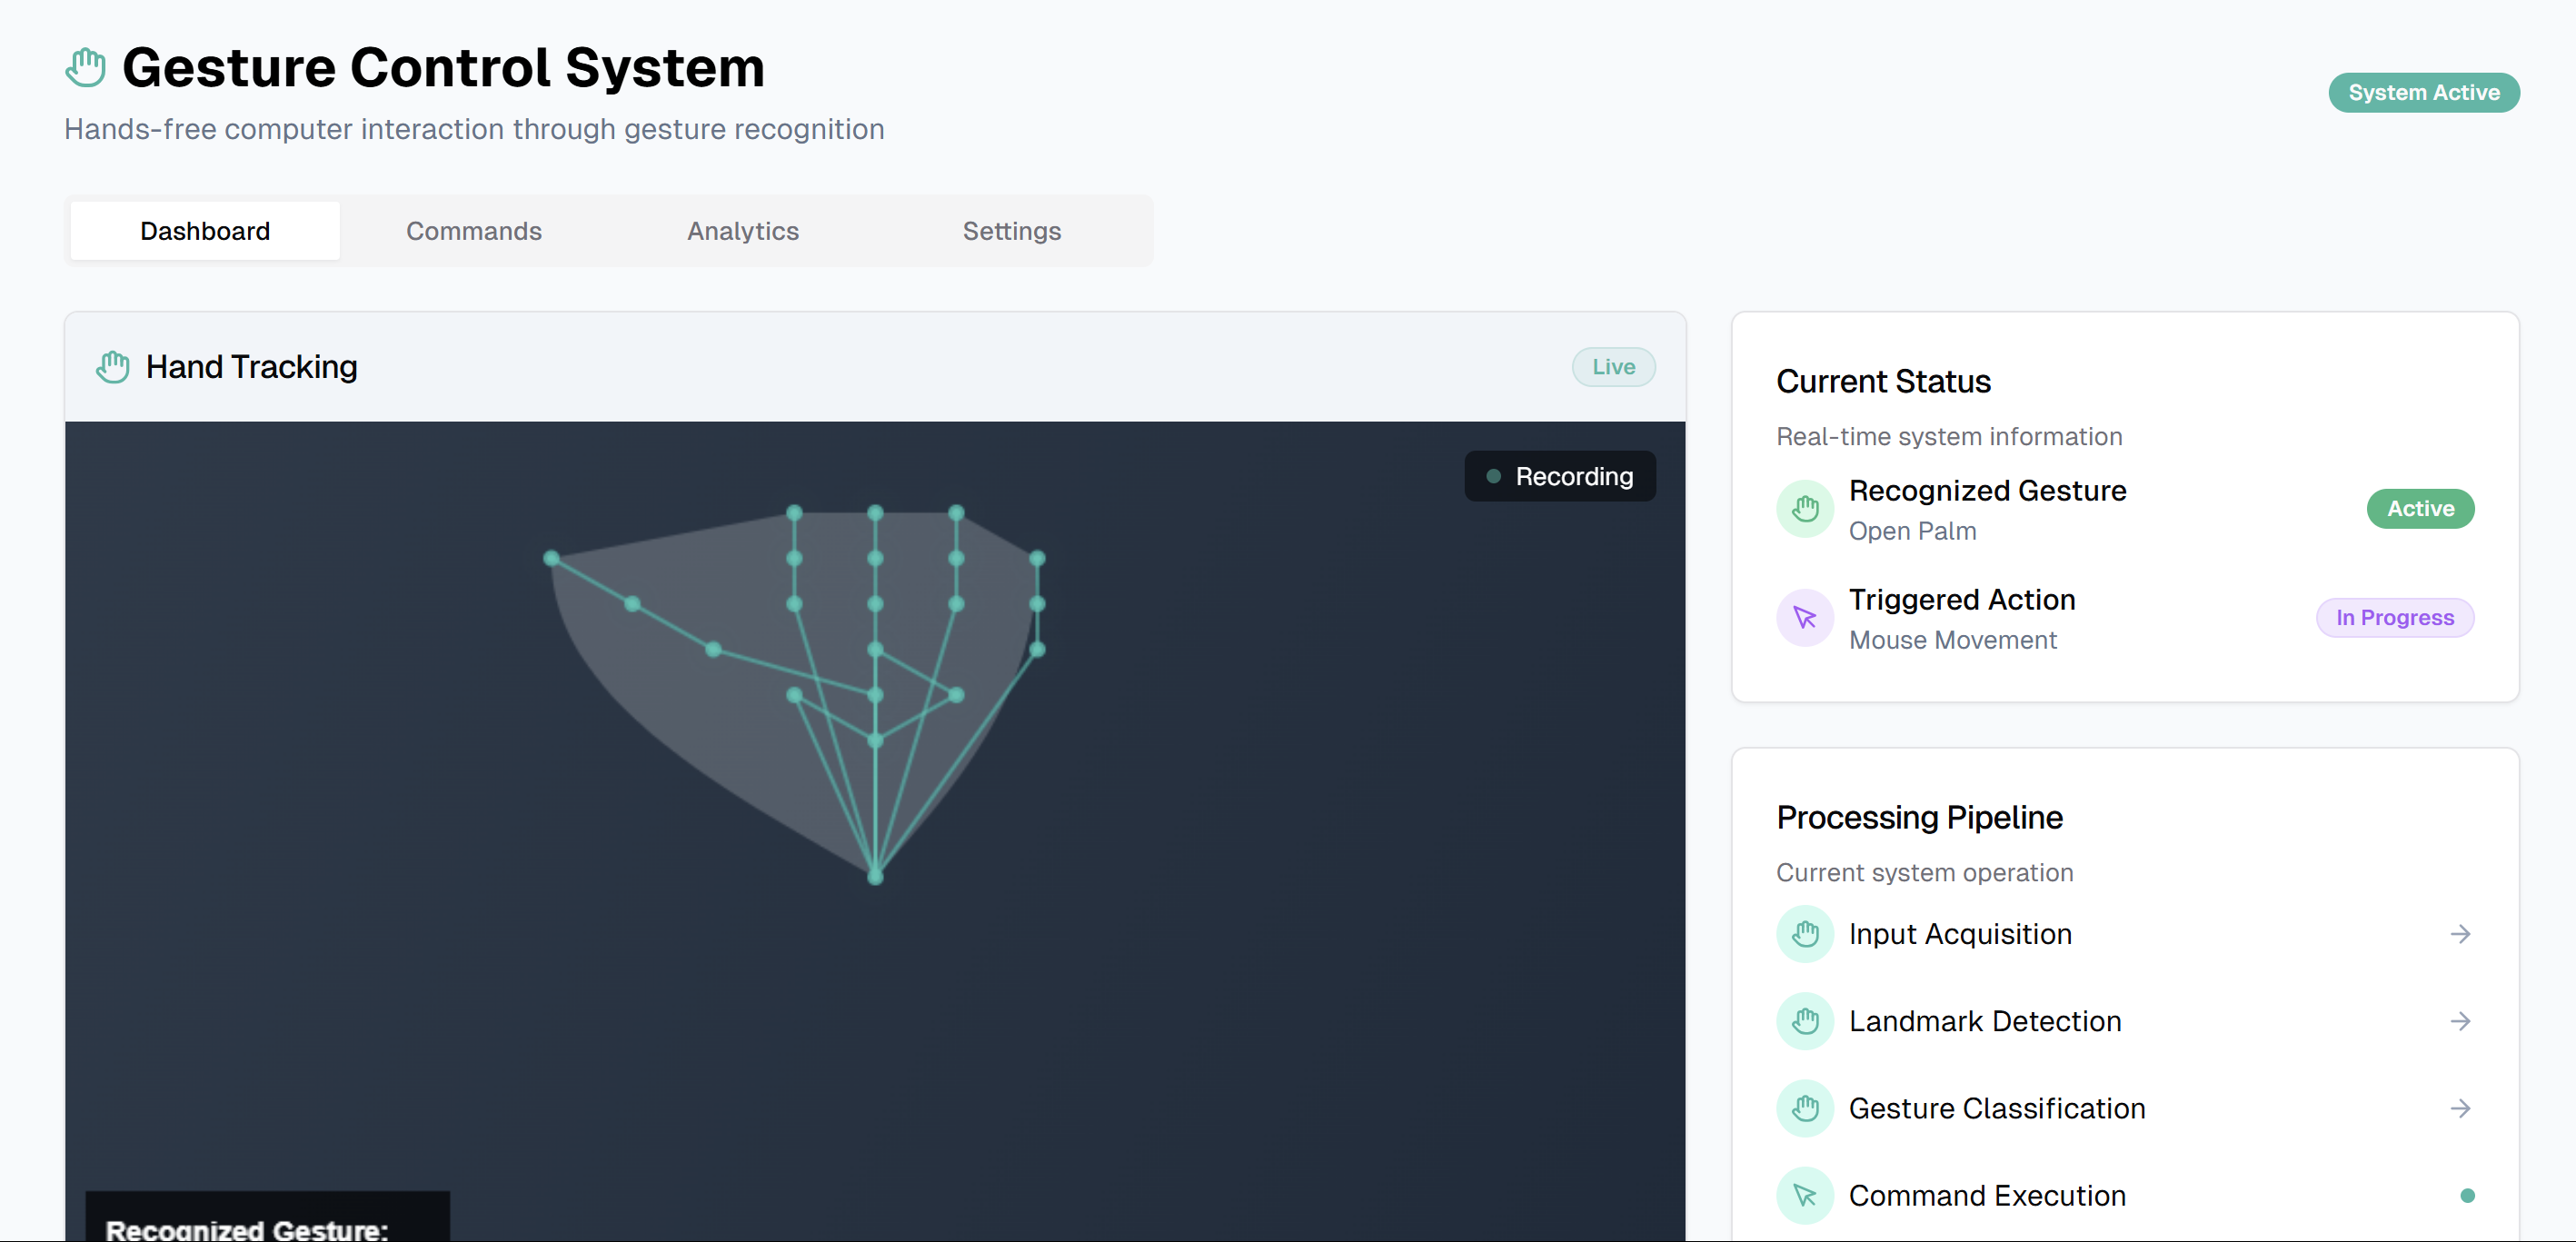Click the Landmark Detection hand icon

pos(1805,1021)
